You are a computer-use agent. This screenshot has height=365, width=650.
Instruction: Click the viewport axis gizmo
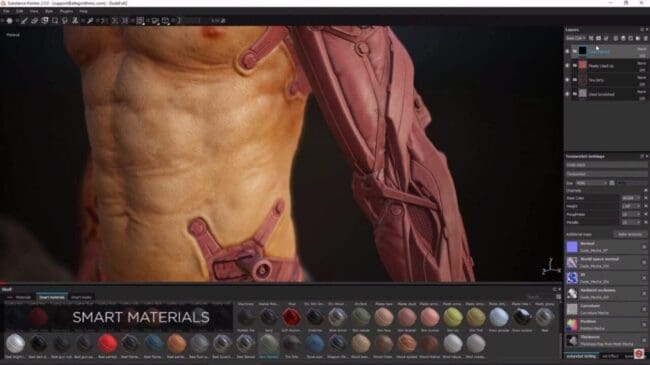click(551, 266)
